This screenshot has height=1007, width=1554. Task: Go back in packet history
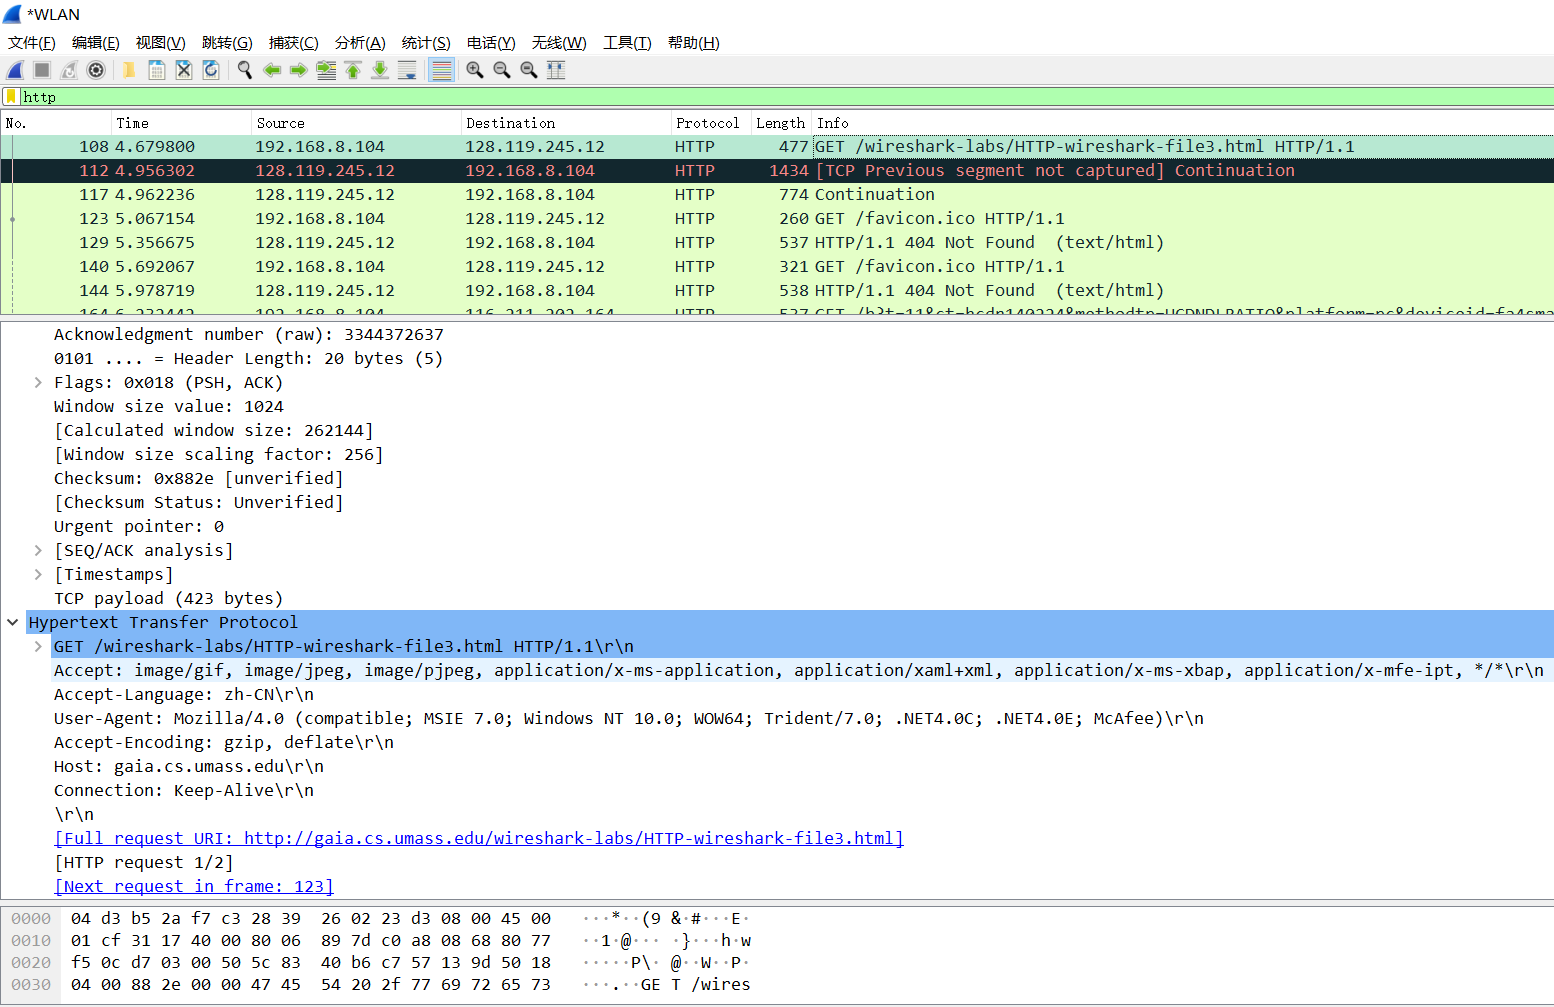tap(272, 70)
